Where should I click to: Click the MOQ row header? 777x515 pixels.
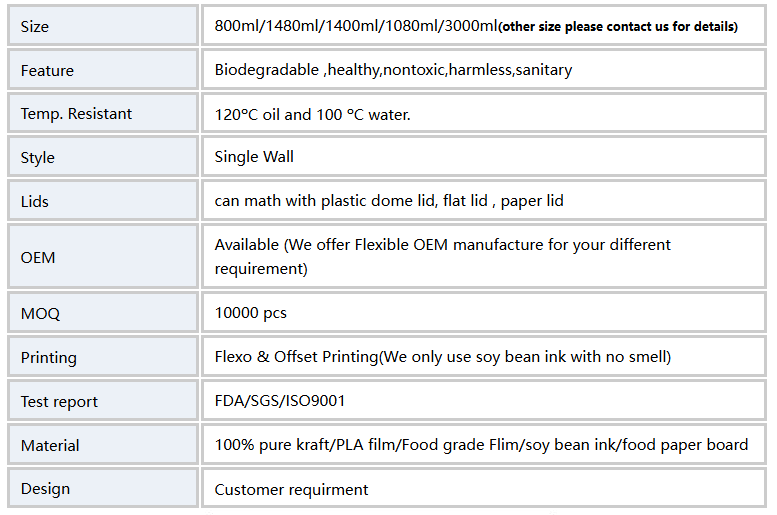[x=103, y=313]
